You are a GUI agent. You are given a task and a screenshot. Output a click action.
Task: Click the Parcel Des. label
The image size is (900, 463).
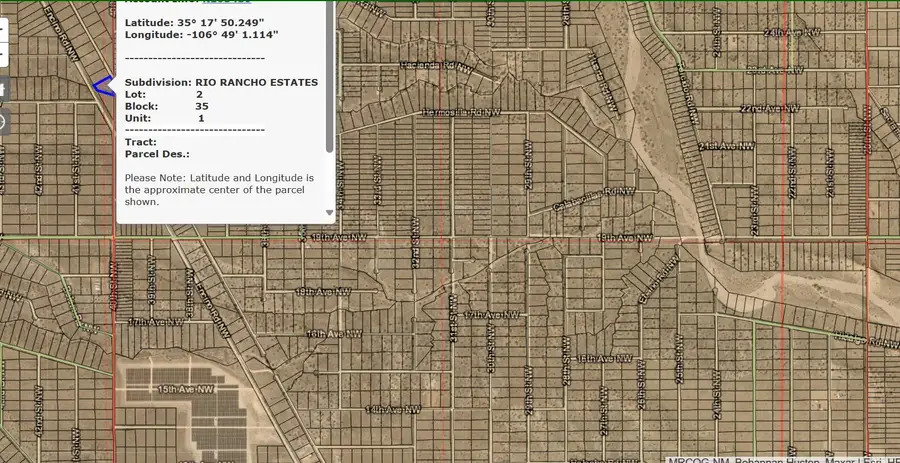pos(157,154)
